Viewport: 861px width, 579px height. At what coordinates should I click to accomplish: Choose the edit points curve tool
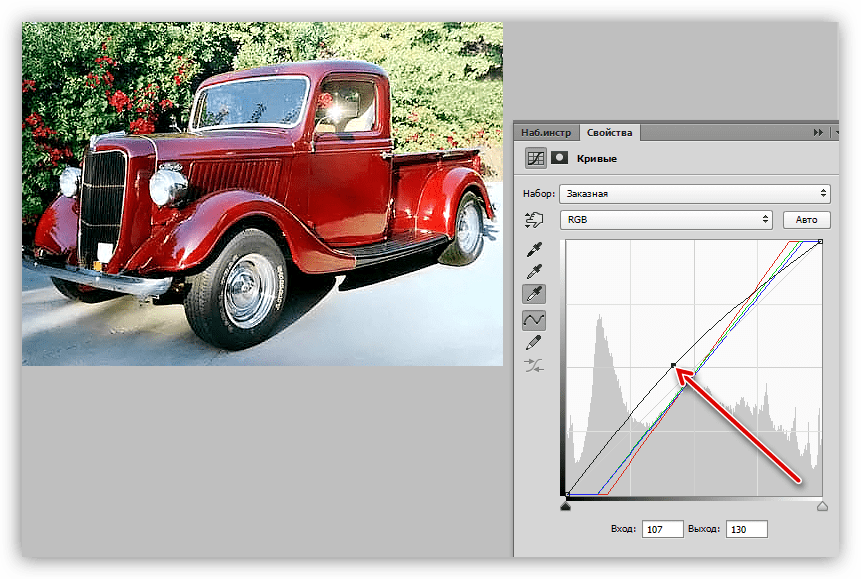click(534, 320)
